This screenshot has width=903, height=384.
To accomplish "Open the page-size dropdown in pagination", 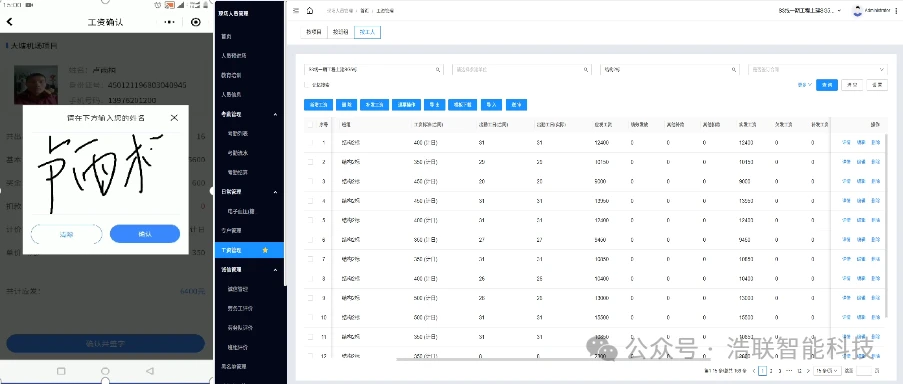I will pyautogui.click(x=828, y=371).
